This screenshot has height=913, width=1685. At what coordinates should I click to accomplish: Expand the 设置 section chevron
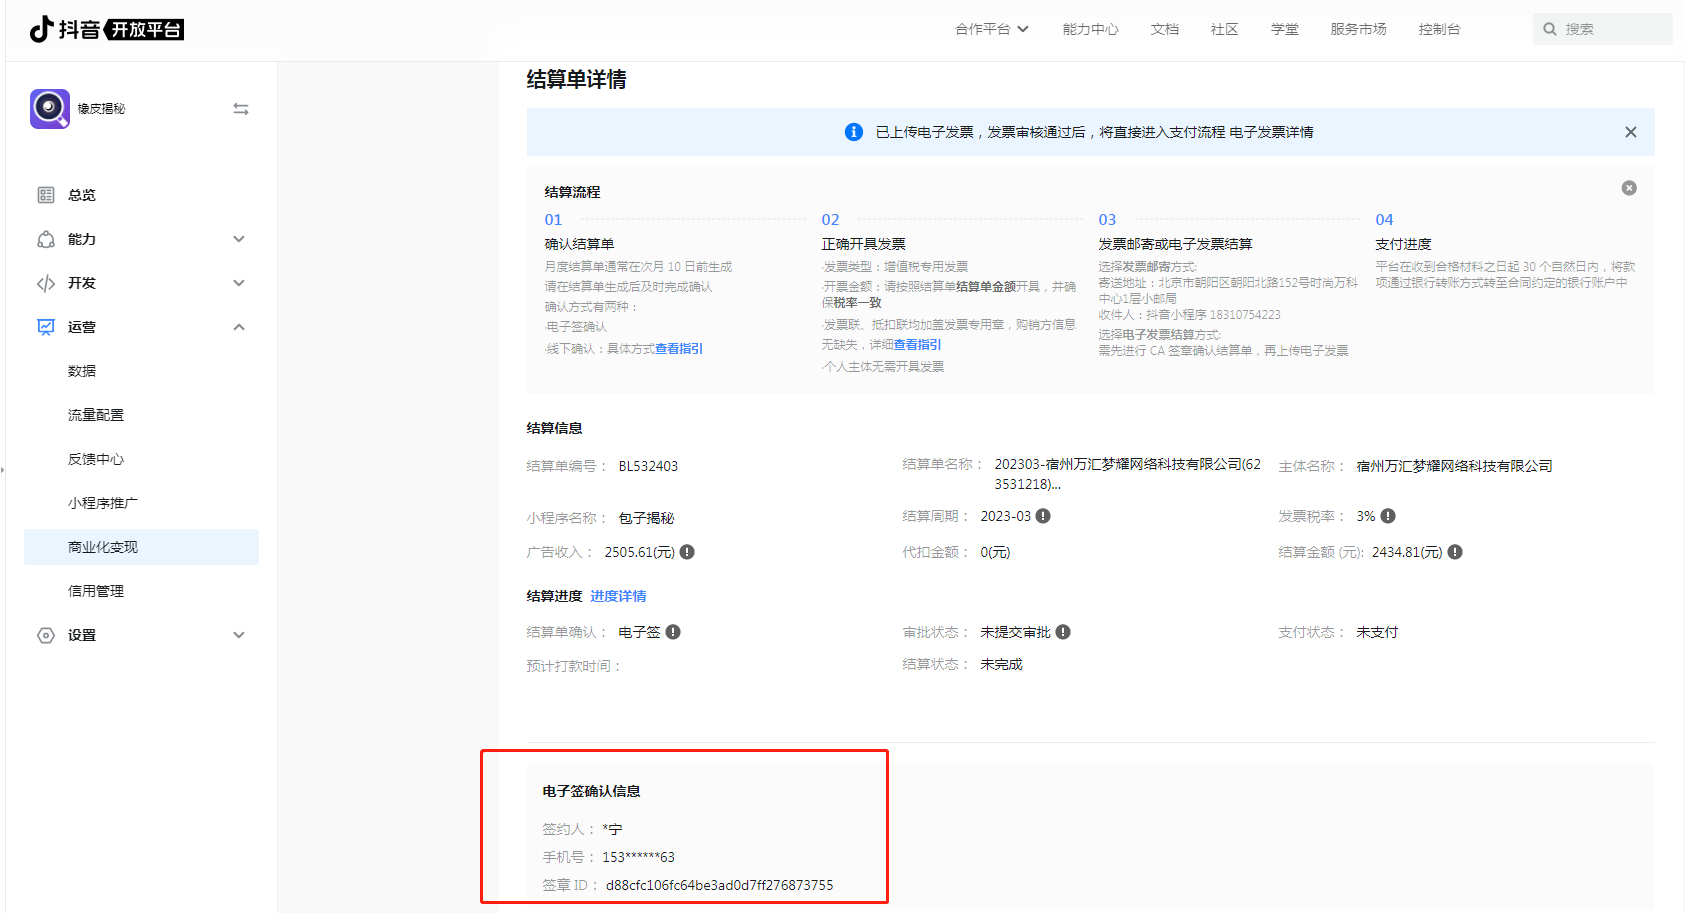(x=239, y=635)
